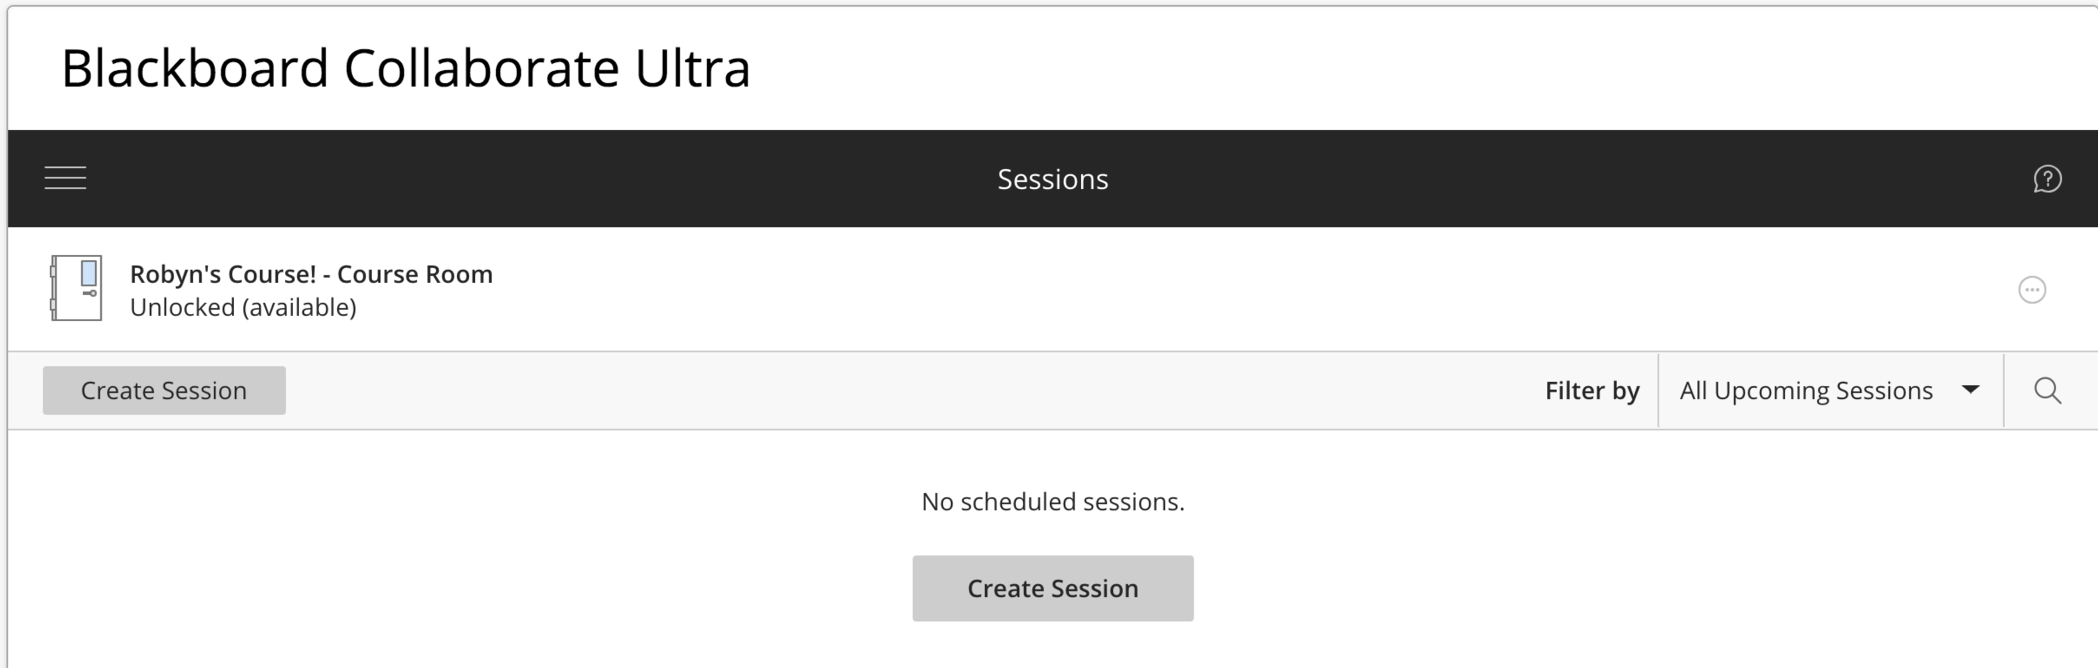Viewport: 2098px width, 668px height.
Task: Open the All Upcoming Sessions filter
Action: point(1830,390)
